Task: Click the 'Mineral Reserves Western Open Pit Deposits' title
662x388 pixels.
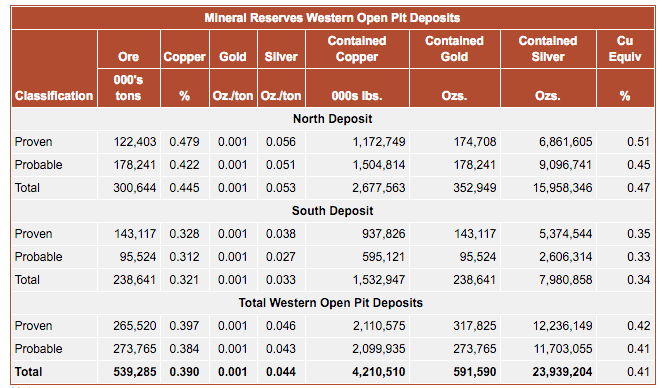Action: point(332,18)
